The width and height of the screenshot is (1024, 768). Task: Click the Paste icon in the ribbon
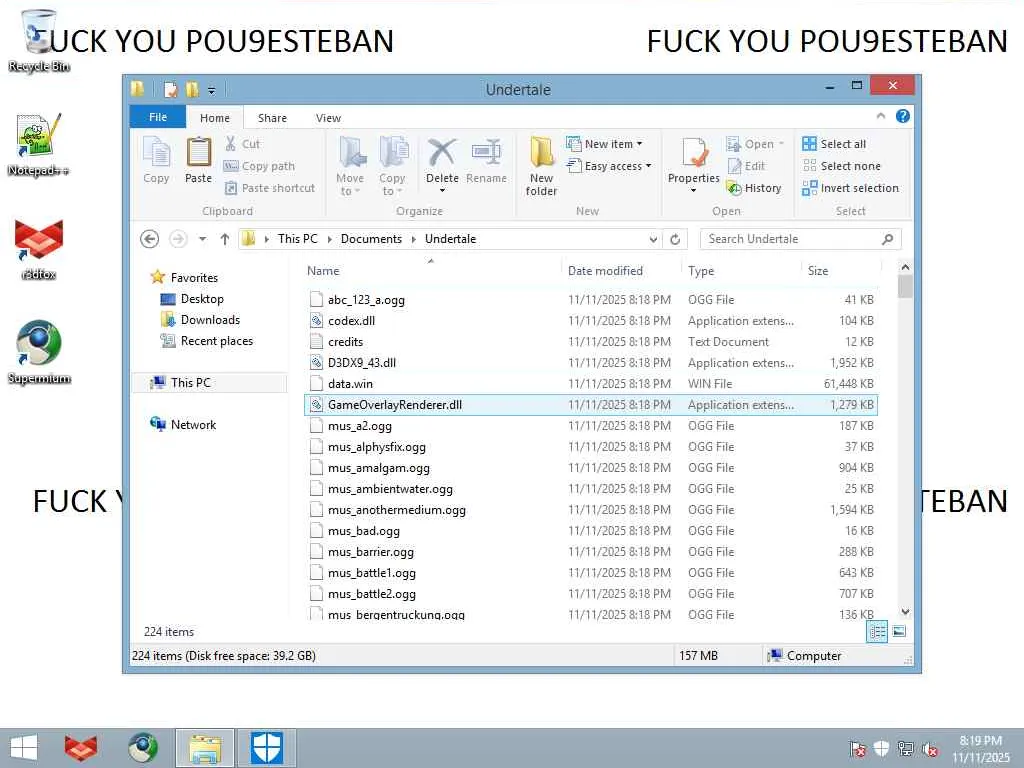point(199,161)
